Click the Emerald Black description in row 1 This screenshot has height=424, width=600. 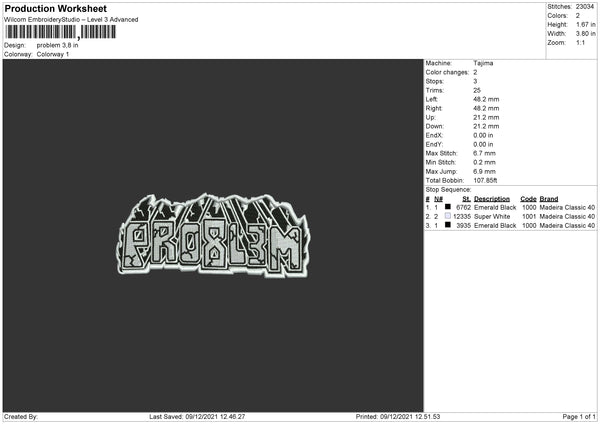point(495,207)
